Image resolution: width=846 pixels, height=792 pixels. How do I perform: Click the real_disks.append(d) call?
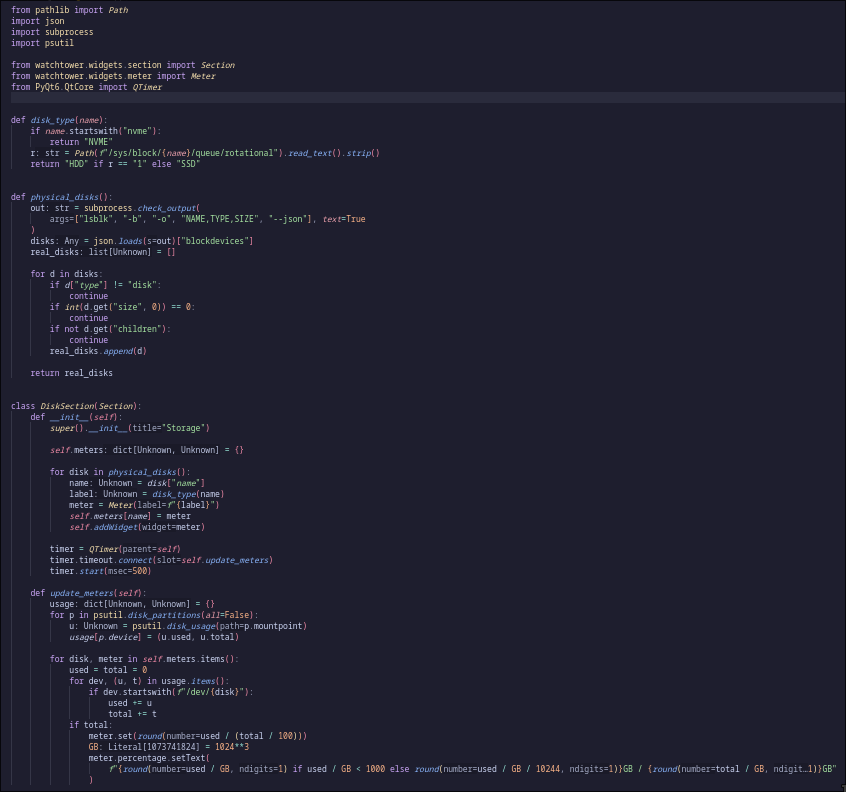(x=98, y=351)
